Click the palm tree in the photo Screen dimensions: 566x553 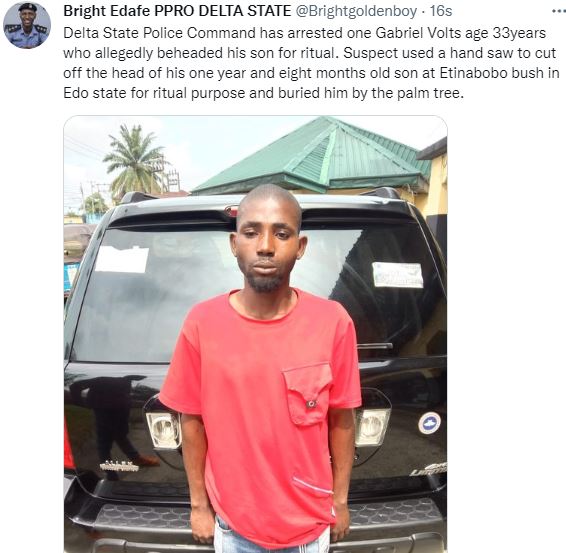pos(134,161)
